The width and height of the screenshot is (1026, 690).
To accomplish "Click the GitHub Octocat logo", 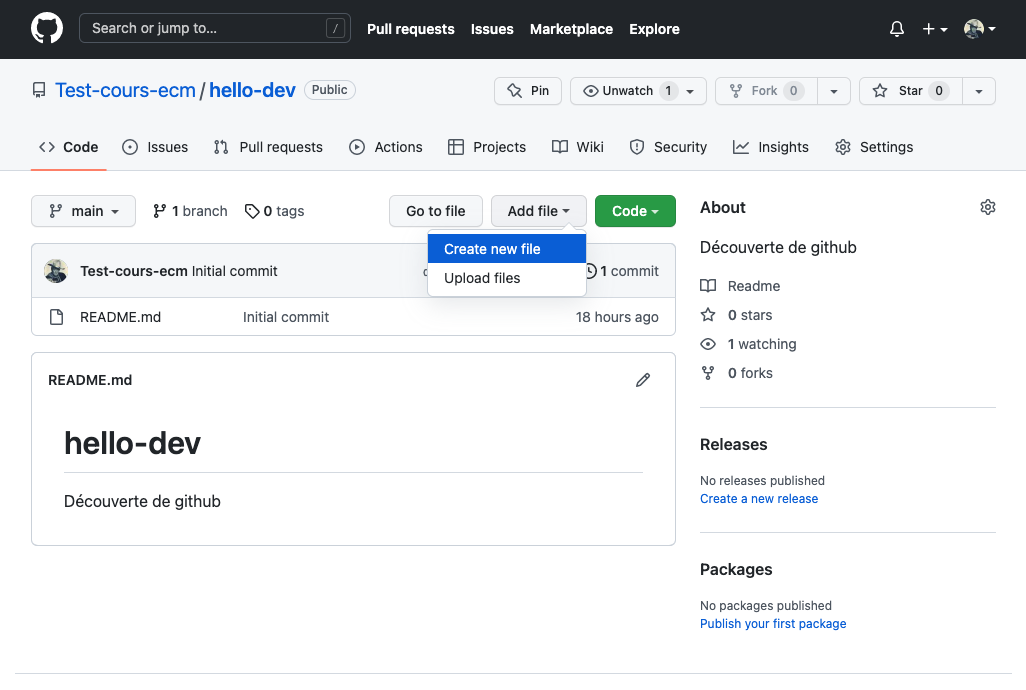I will coord(47,29).
